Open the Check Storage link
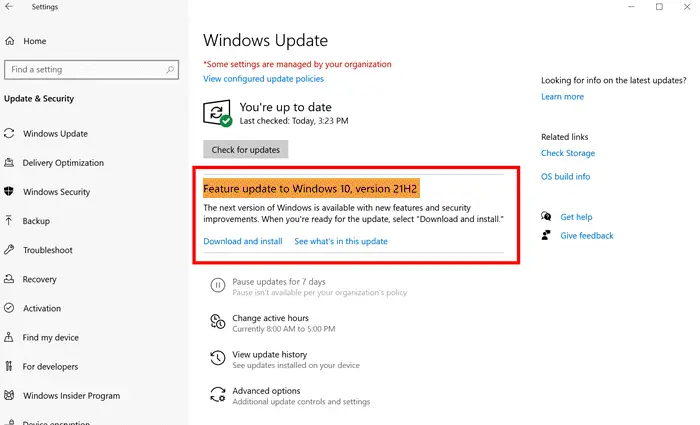The height and width of the screenshot is (425, 700). [568, 153]
